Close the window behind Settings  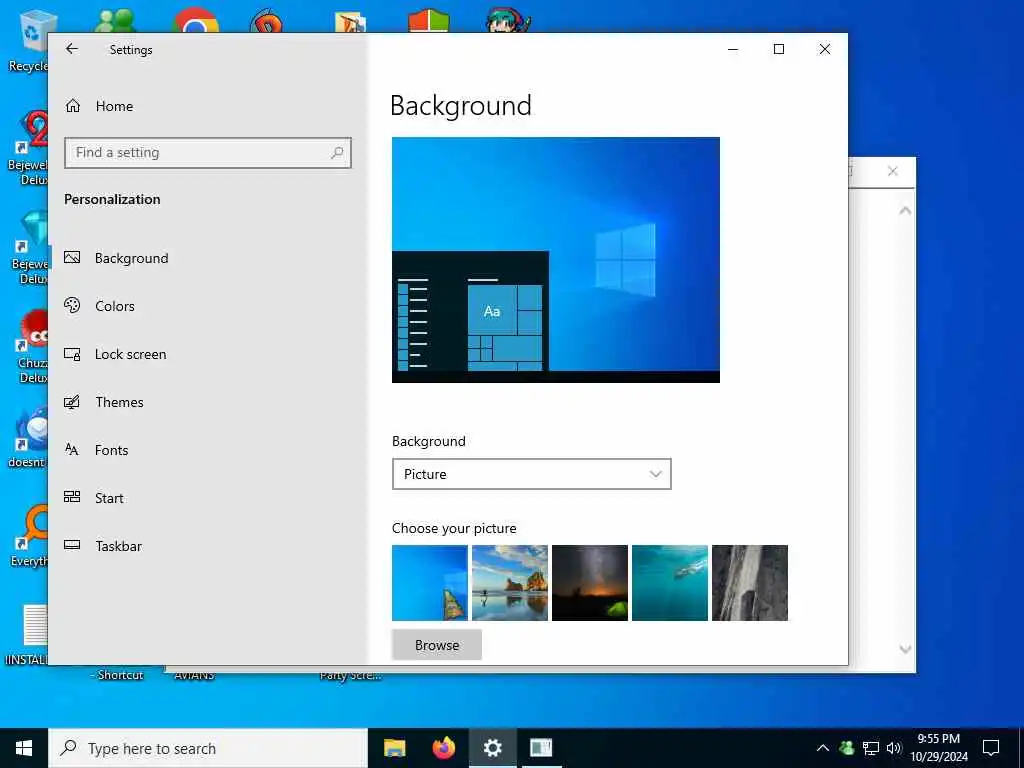[x=893, y=171]
